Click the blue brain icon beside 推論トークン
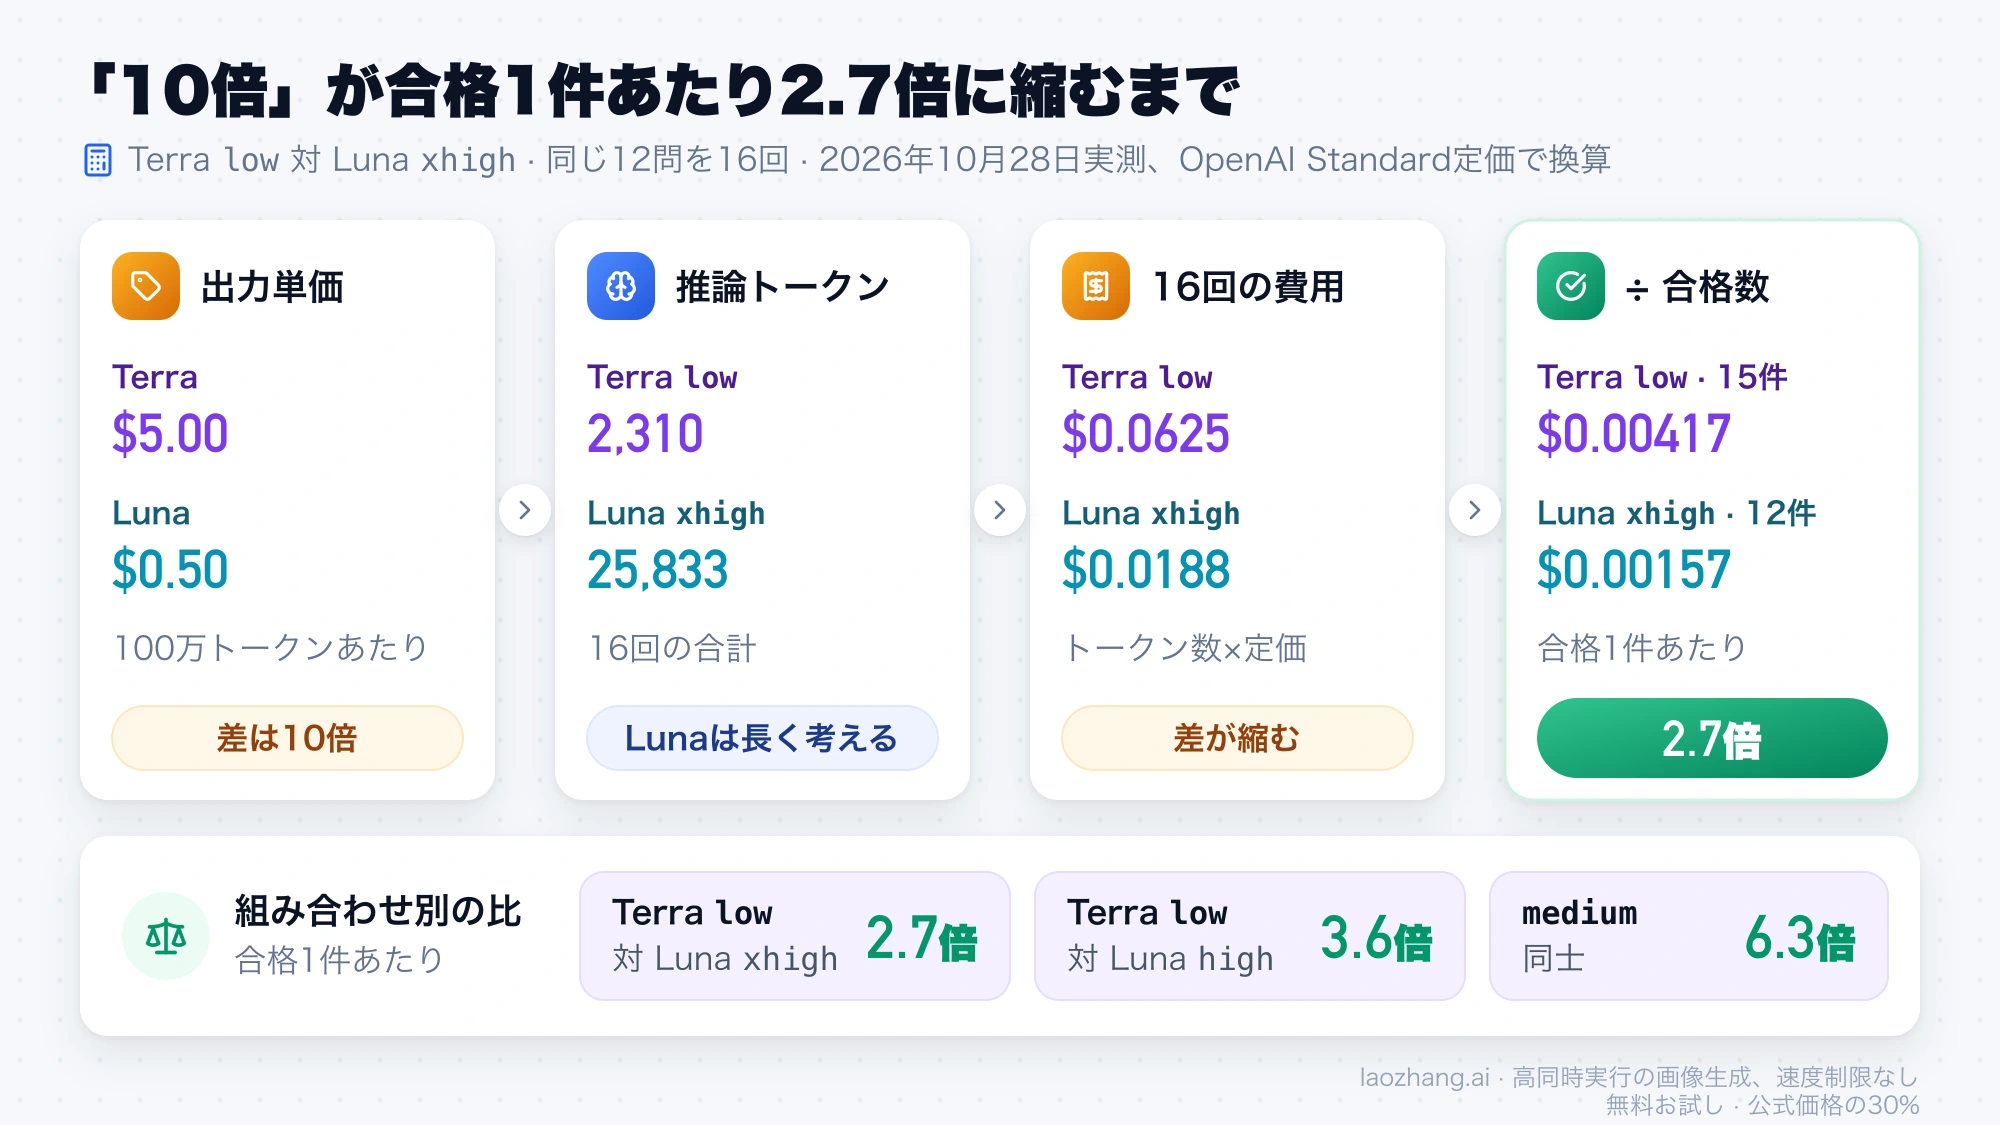The height and width of the screenshot is (1125, 2000). coord(621,286)
